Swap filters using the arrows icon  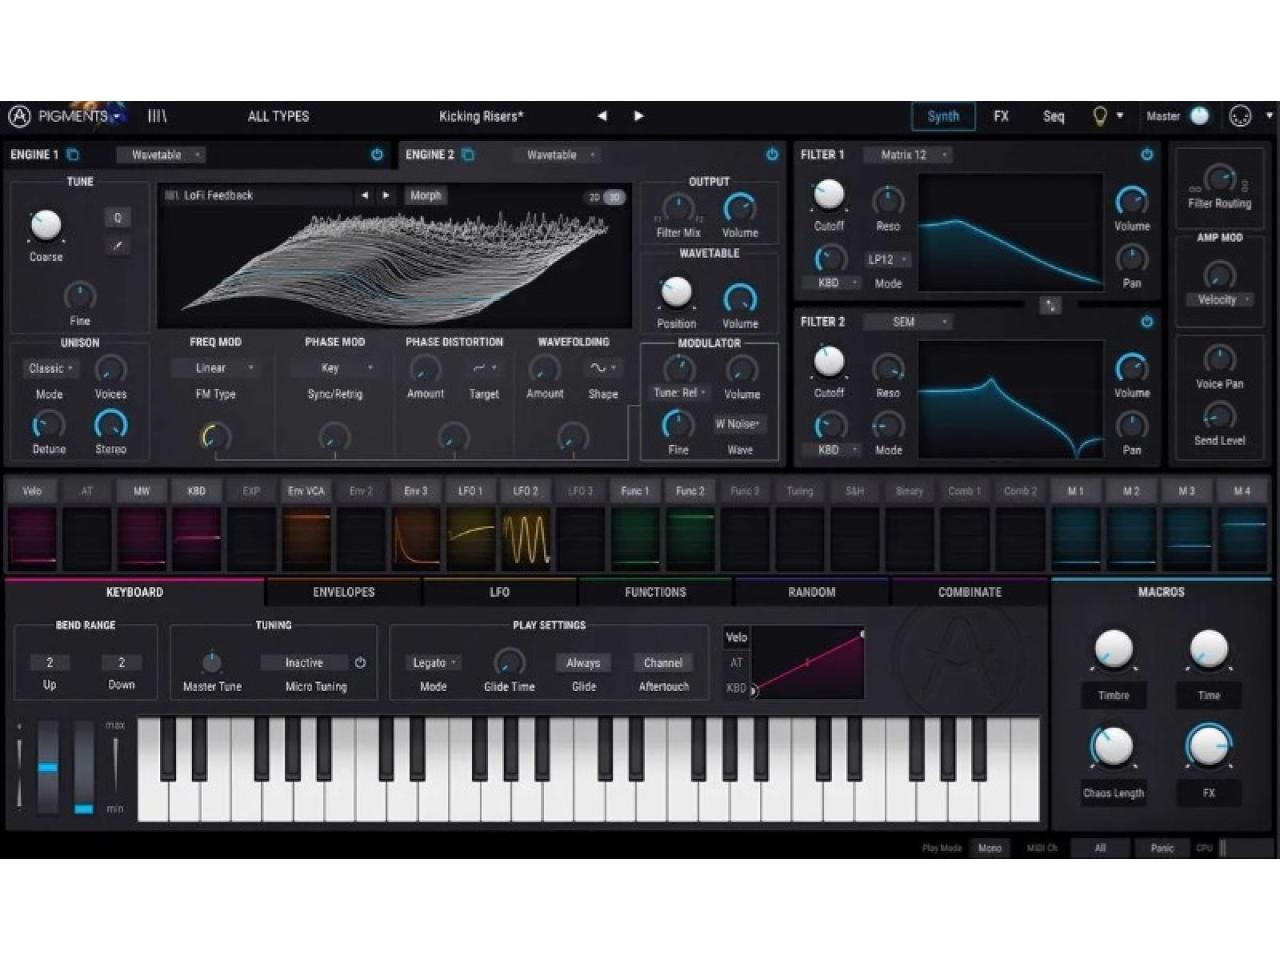tap(1050, 305)
